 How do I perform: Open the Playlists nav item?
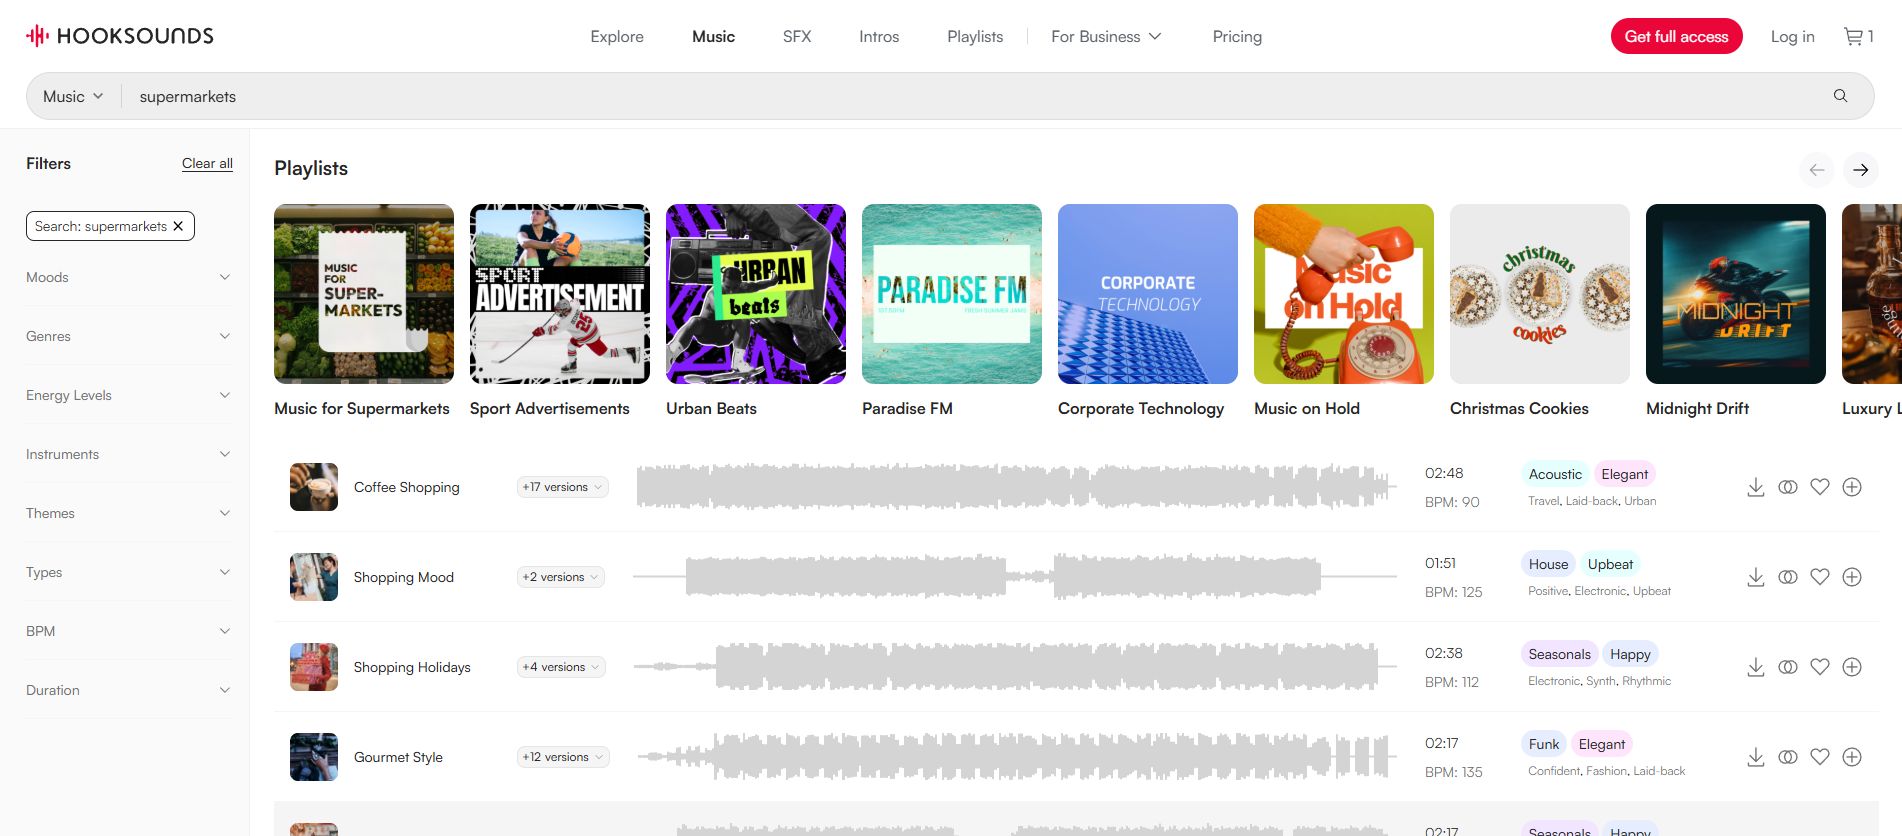pyautogui.click(x=975, y=36)
